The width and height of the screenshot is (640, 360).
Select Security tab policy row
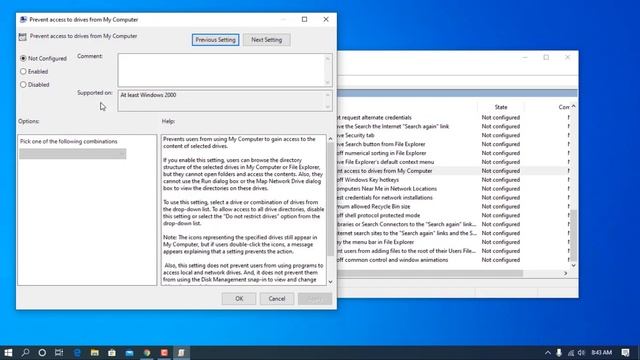pyautogui.click(x=452, y=136)
